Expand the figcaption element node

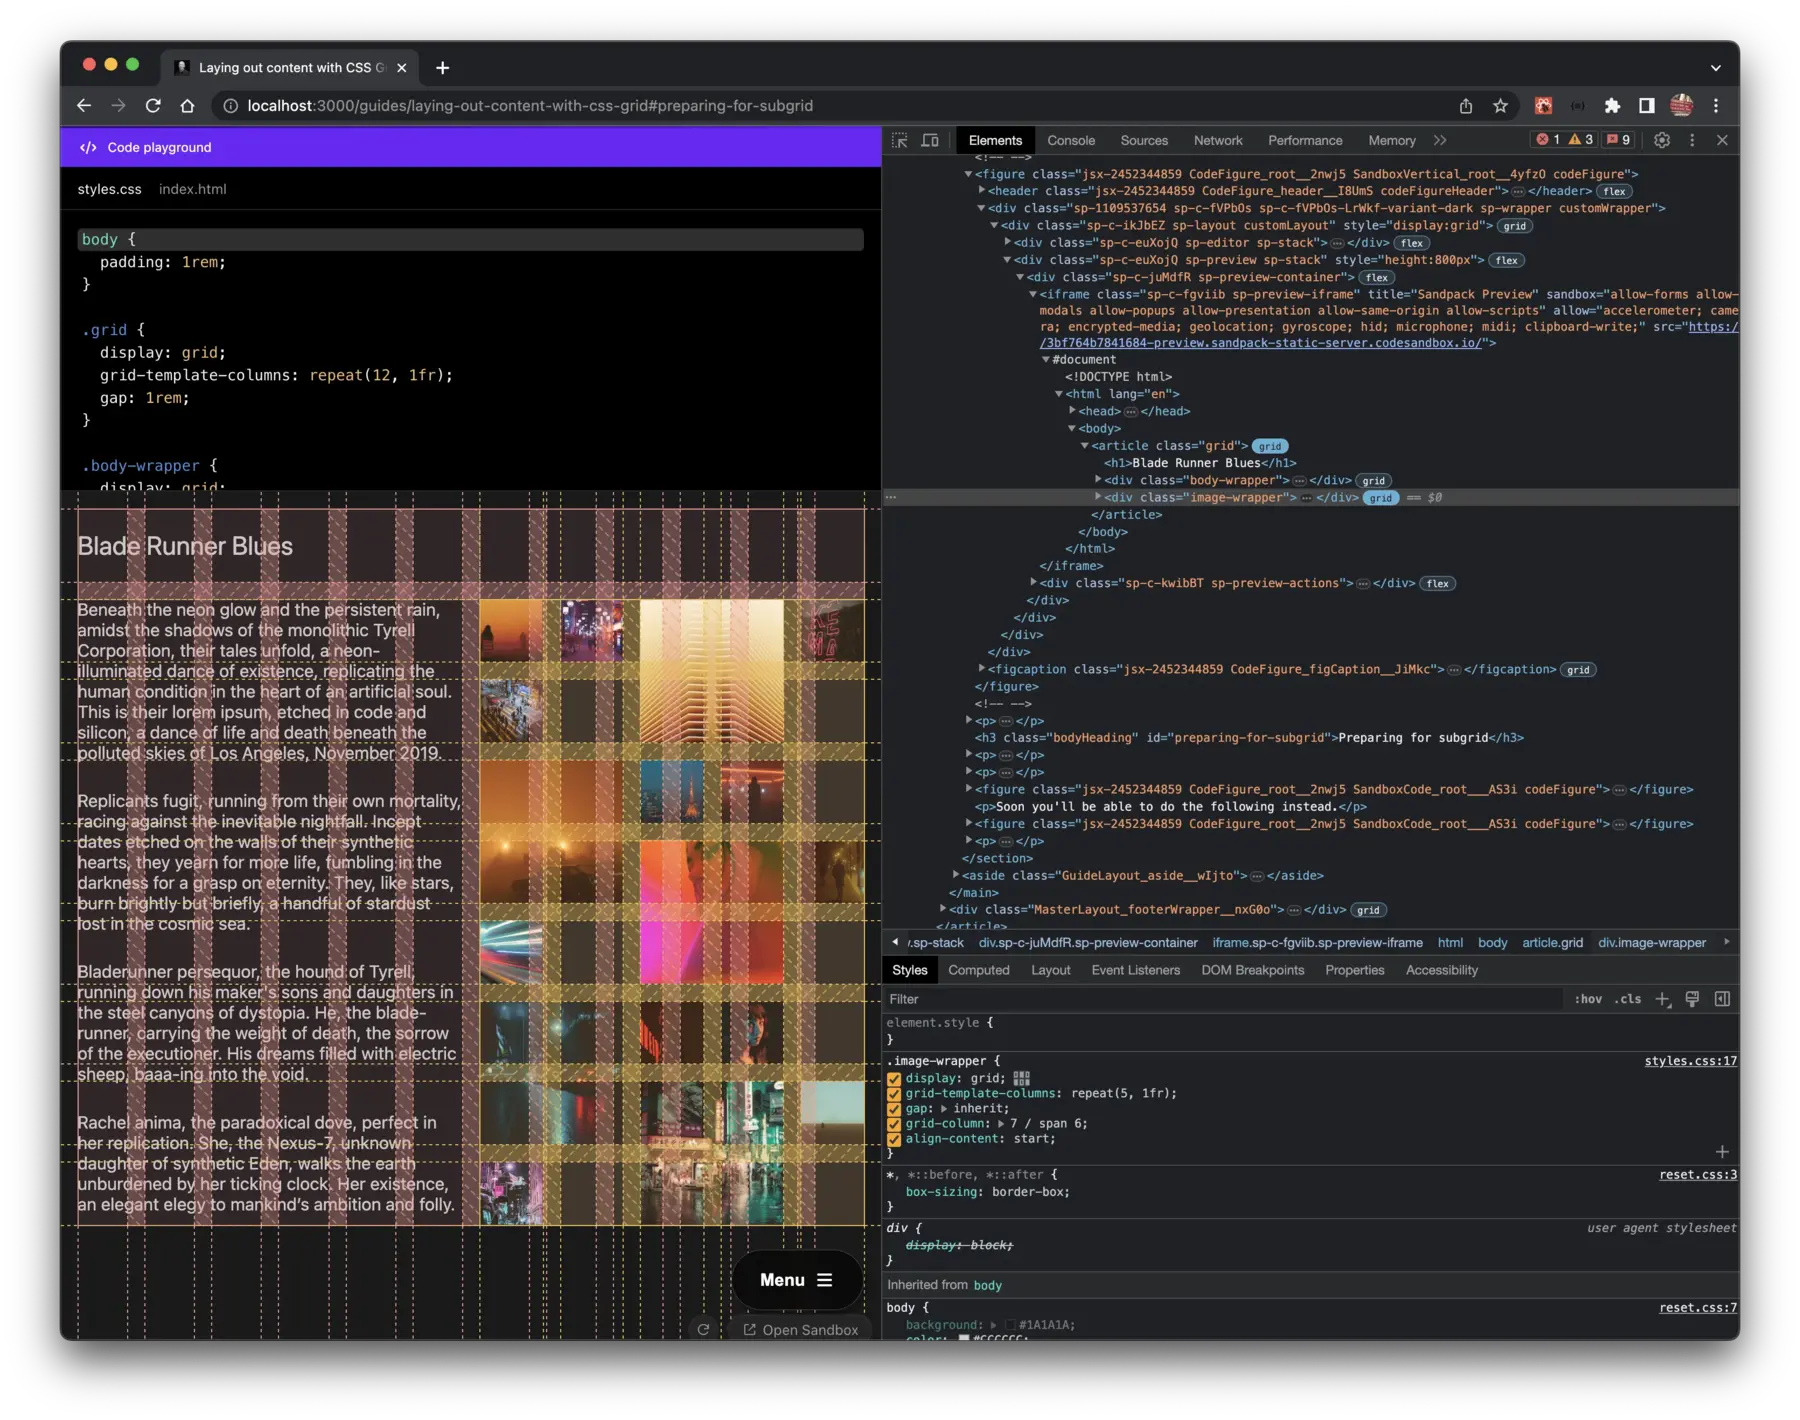(x=982, y=668)
